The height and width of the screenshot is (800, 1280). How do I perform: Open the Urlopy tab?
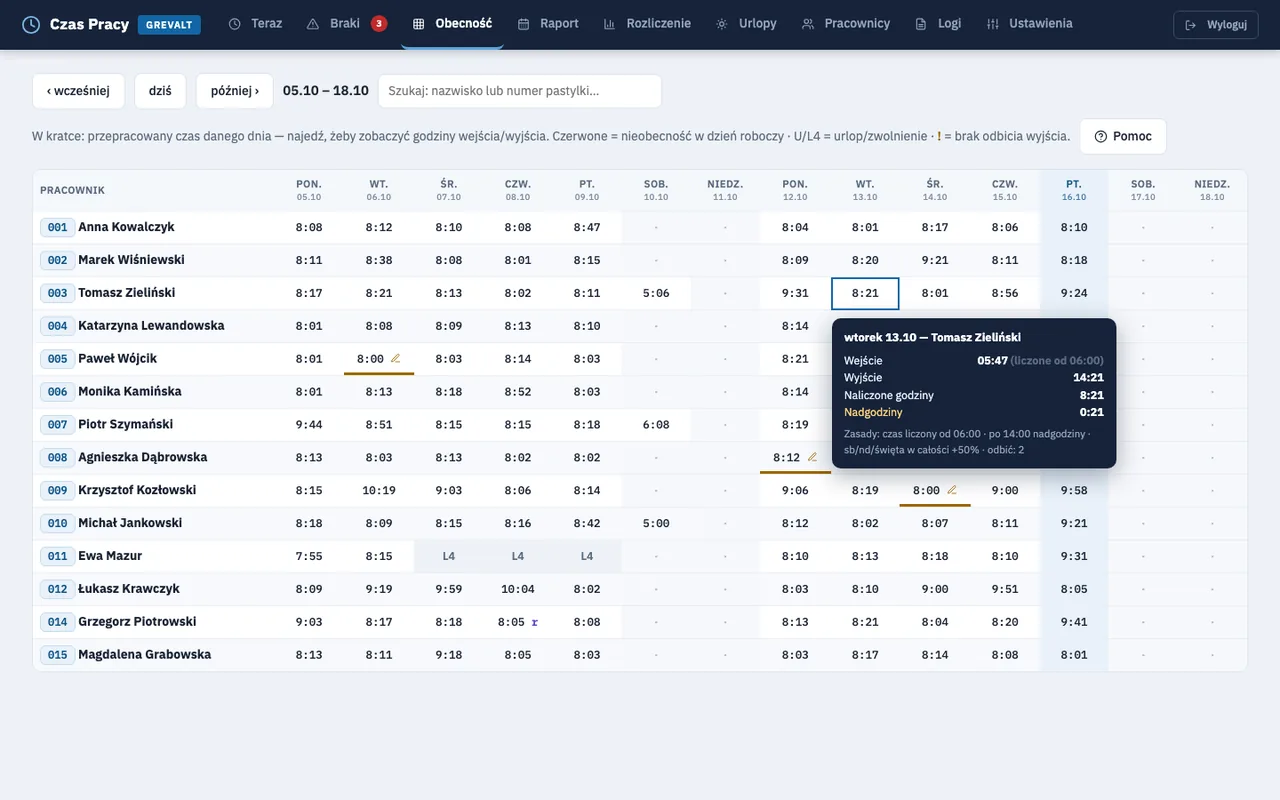point(746,24)
